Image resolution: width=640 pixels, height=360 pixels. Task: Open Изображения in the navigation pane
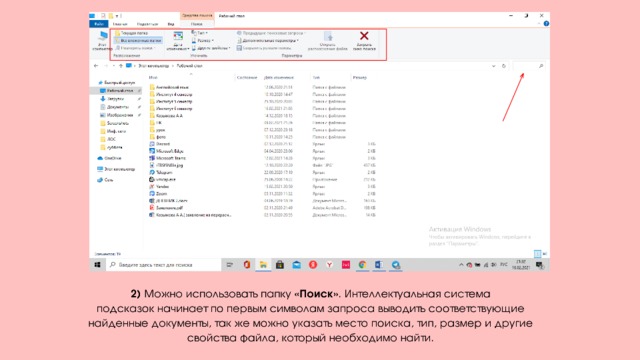[x=119, y=115]
